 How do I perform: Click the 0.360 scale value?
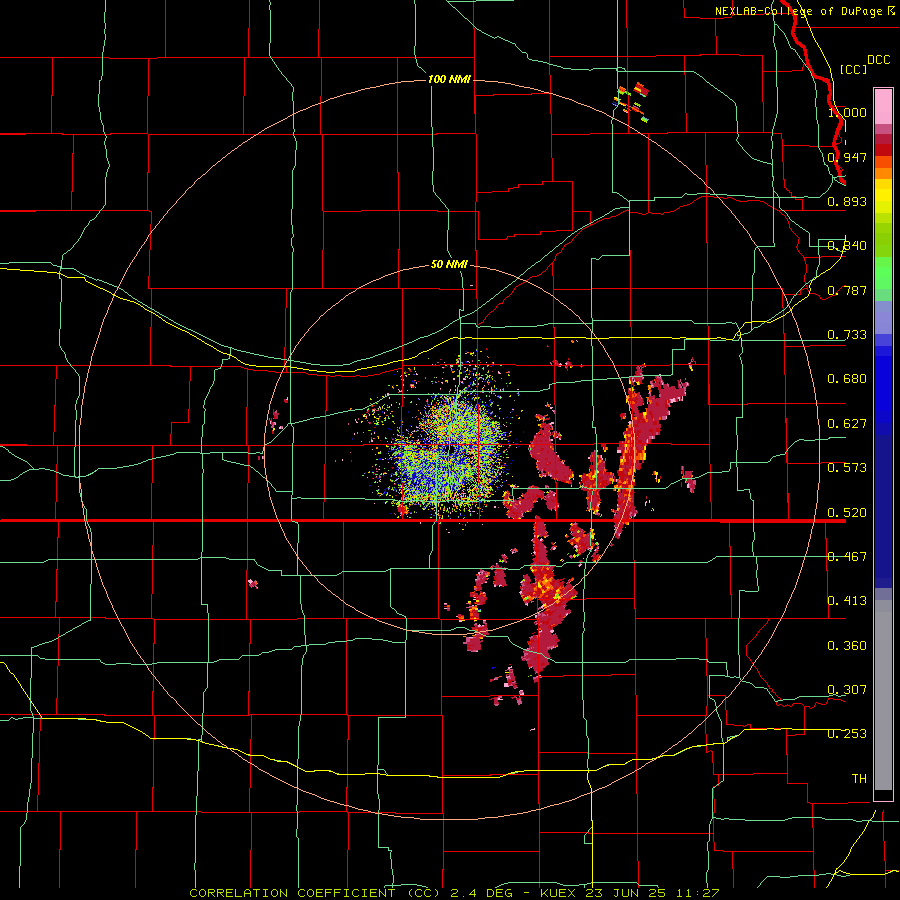(847, 646)
